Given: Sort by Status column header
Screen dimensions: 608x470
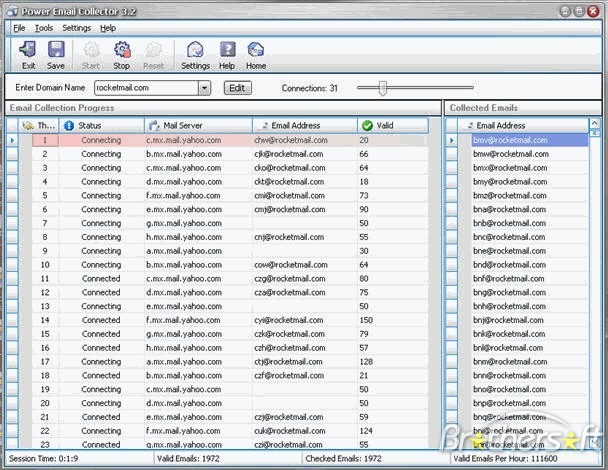Looking at the screenshot, I should [102, 126].
